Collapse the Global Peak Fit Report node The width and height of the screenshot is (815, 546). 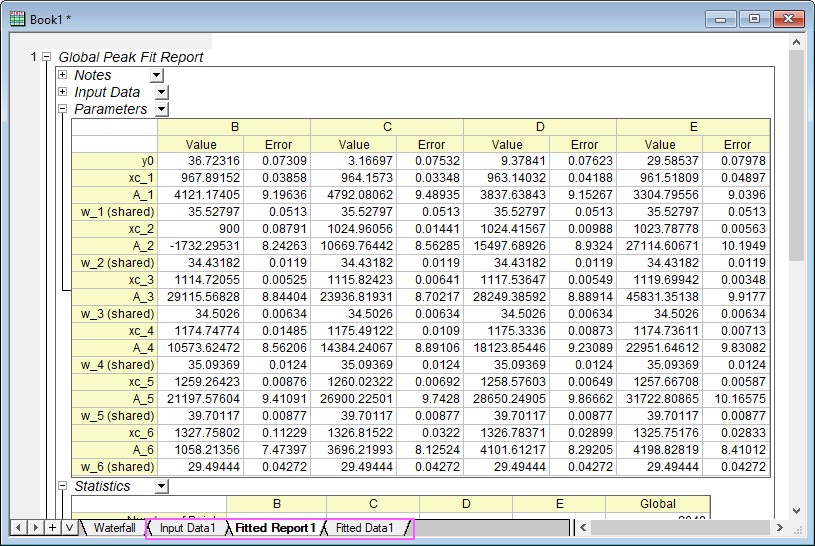pos(46,58)
